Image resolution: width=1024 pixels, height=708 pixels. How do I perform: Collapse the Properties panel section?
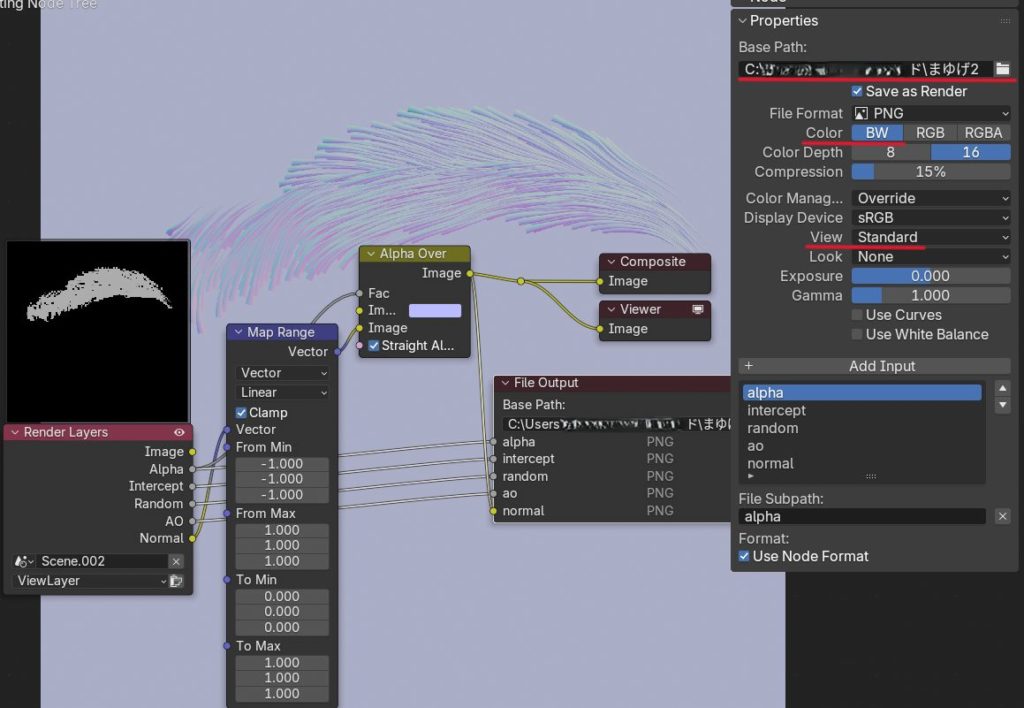pyautogui.click(x=742, y=21)
